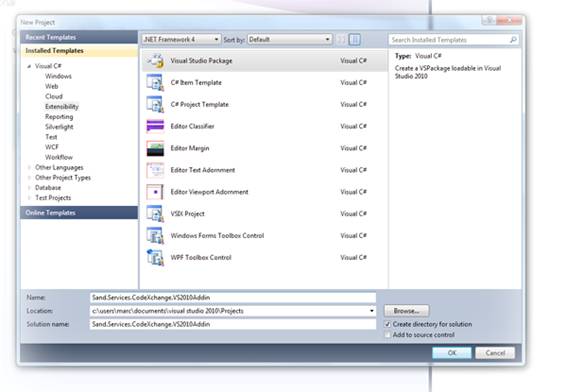
Task: Open the Recent Templates section
Action: click(x=79, y=37)
